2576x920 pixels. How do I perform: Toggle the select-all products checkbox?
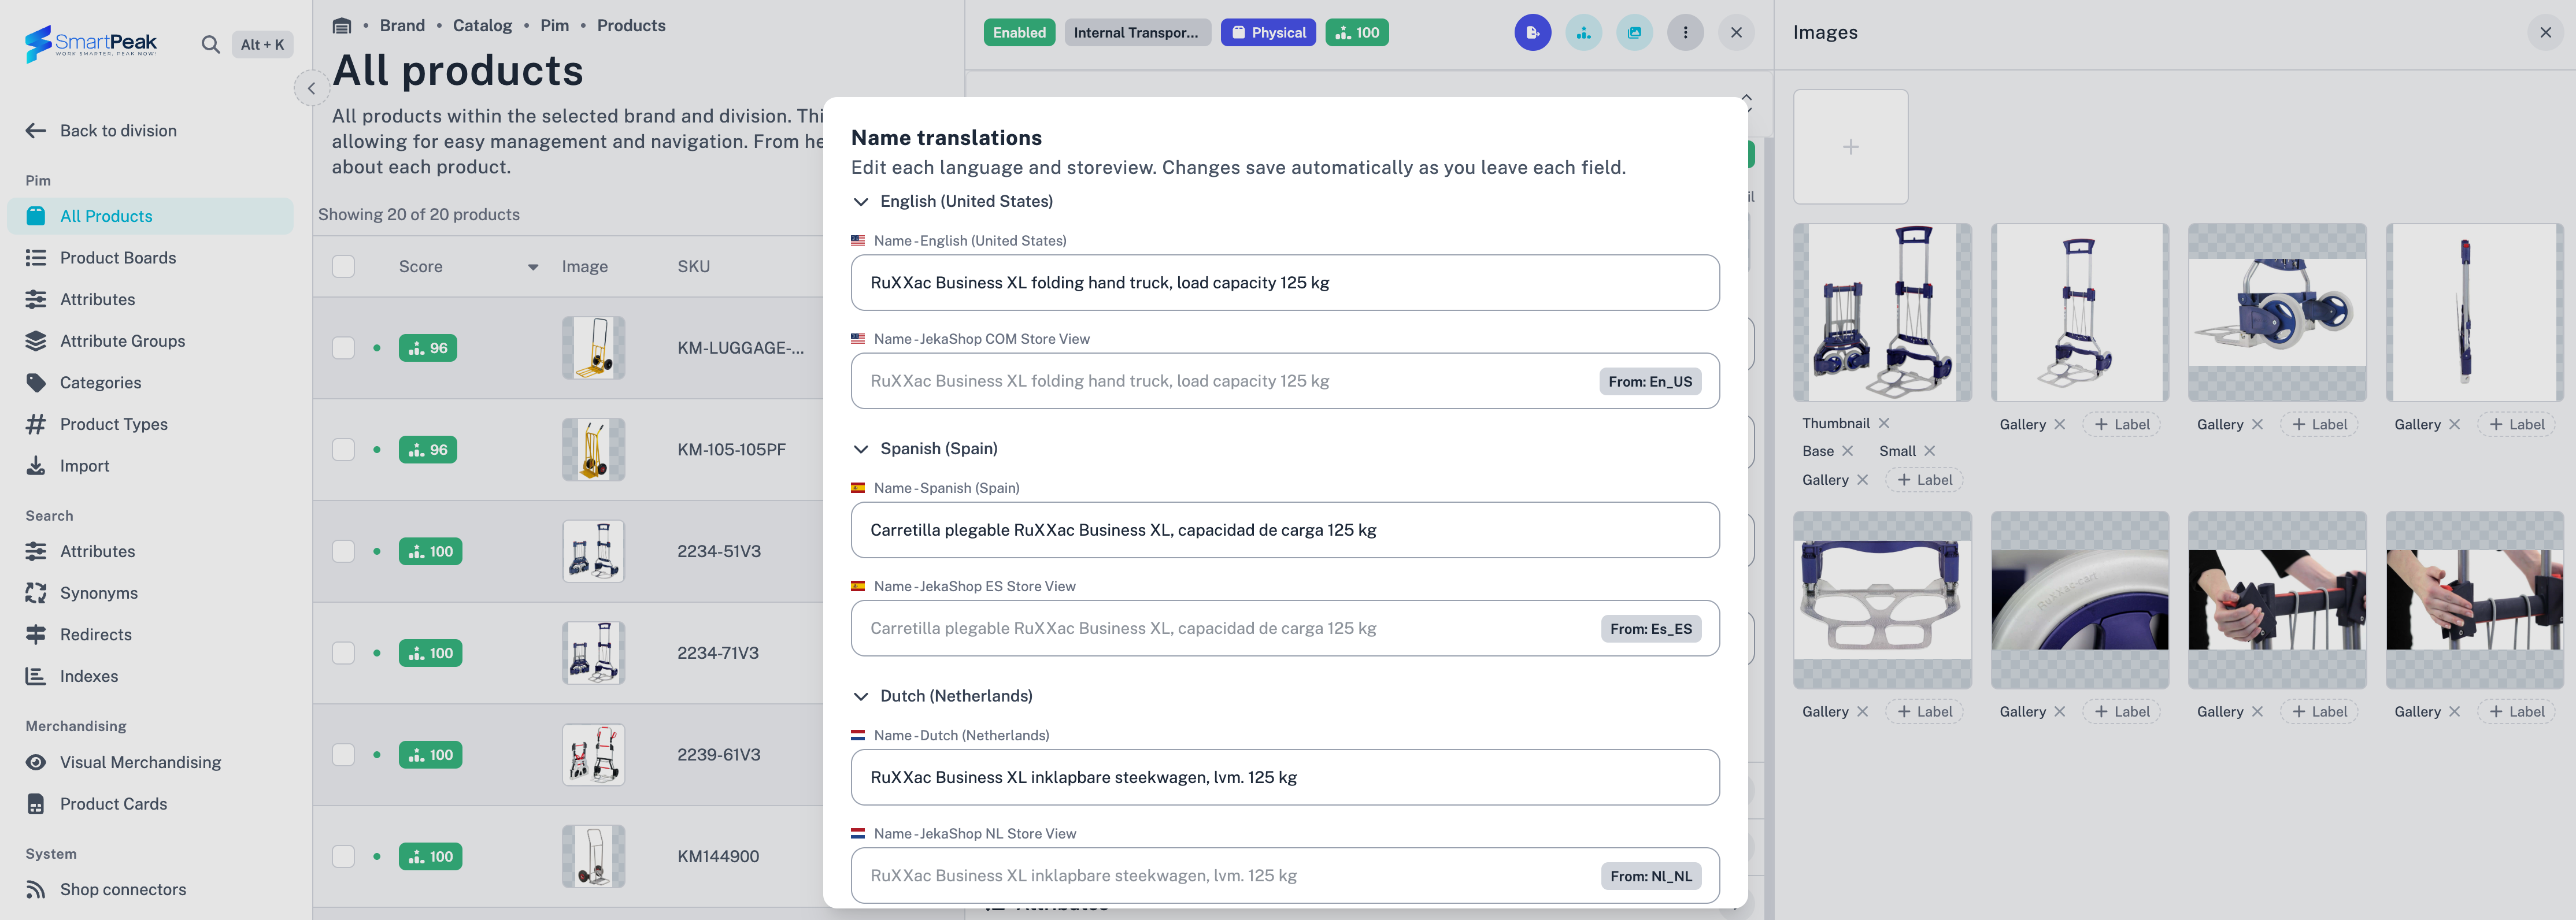pyautogui.click(x=343, y=266)
